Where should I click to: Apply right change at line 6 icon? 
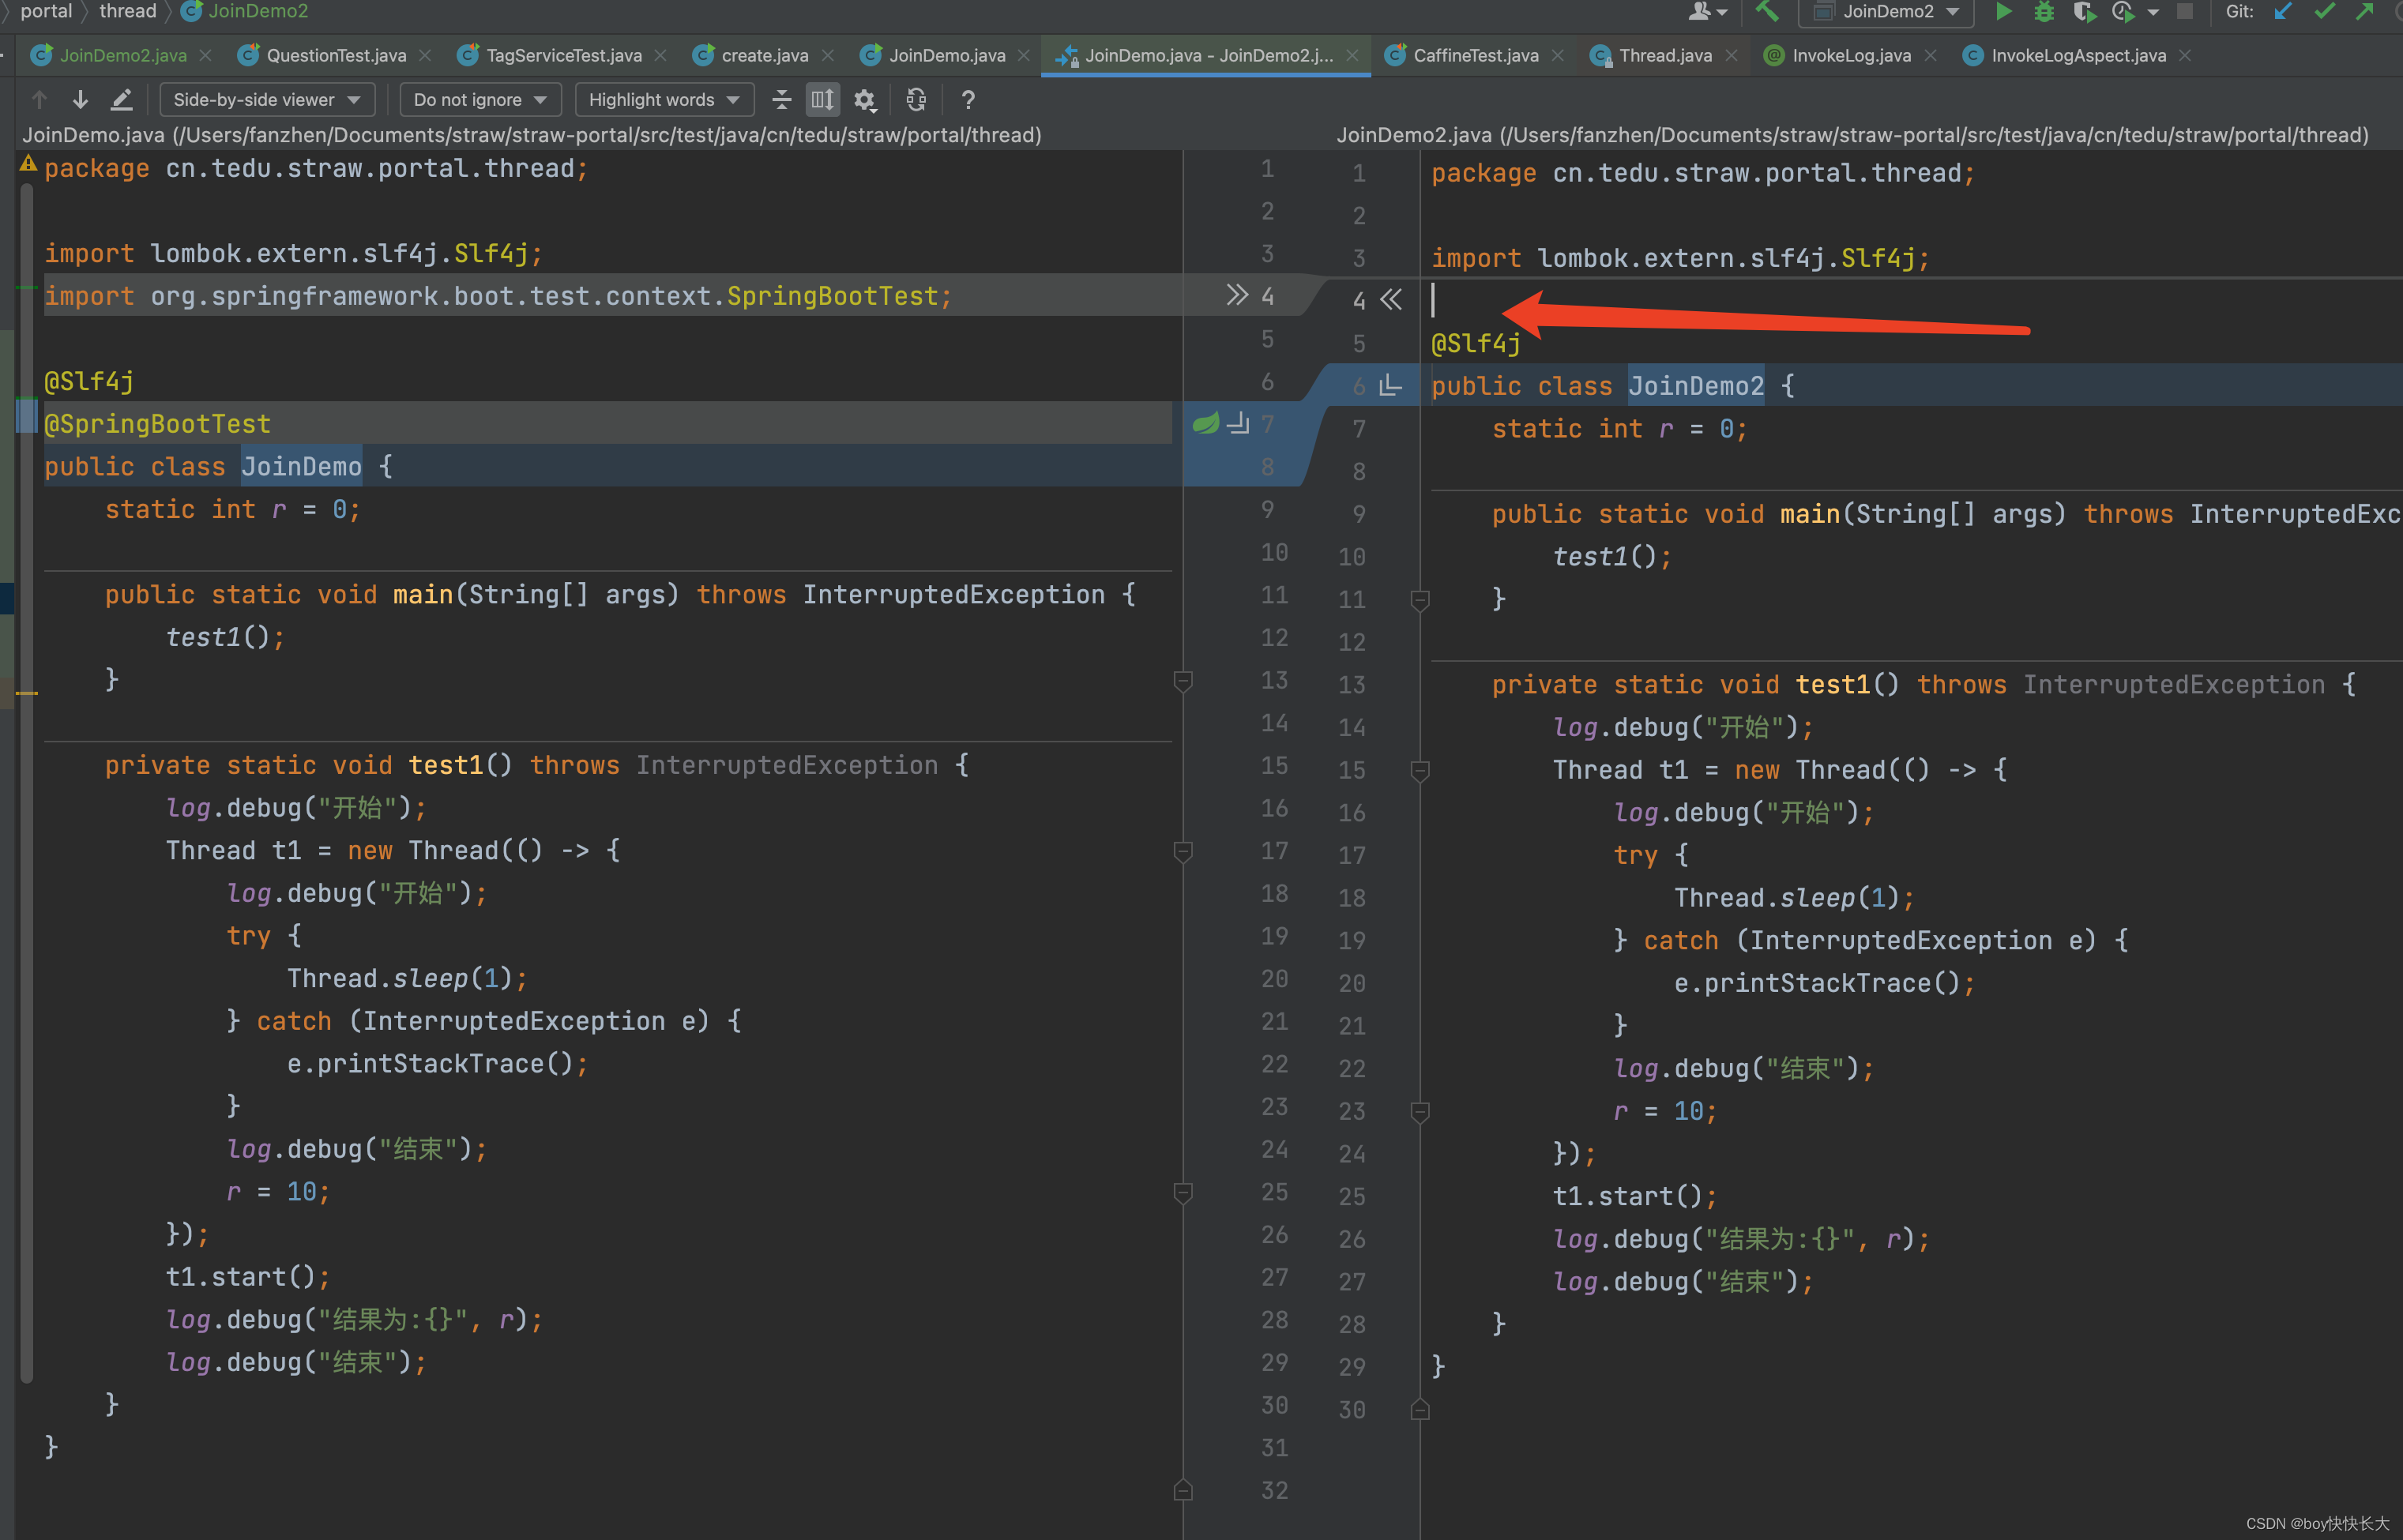tap(1390, 385)
